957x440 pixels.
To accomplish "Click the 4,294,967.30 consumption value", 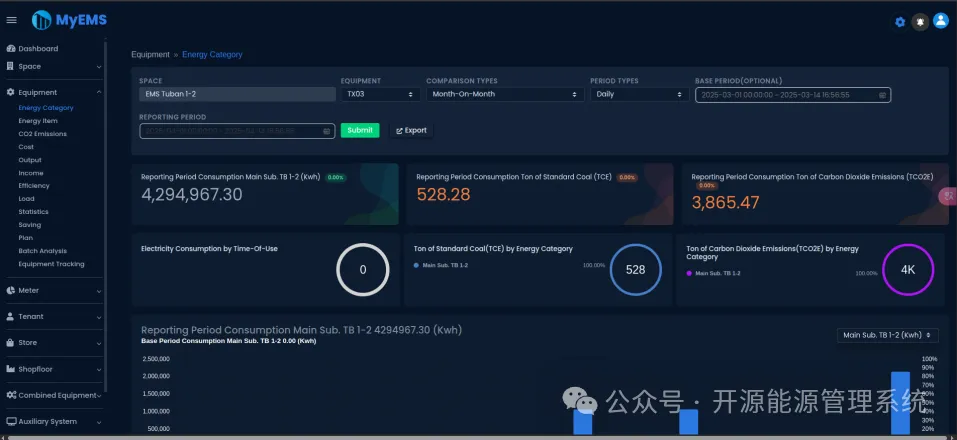I will (192, 195).
